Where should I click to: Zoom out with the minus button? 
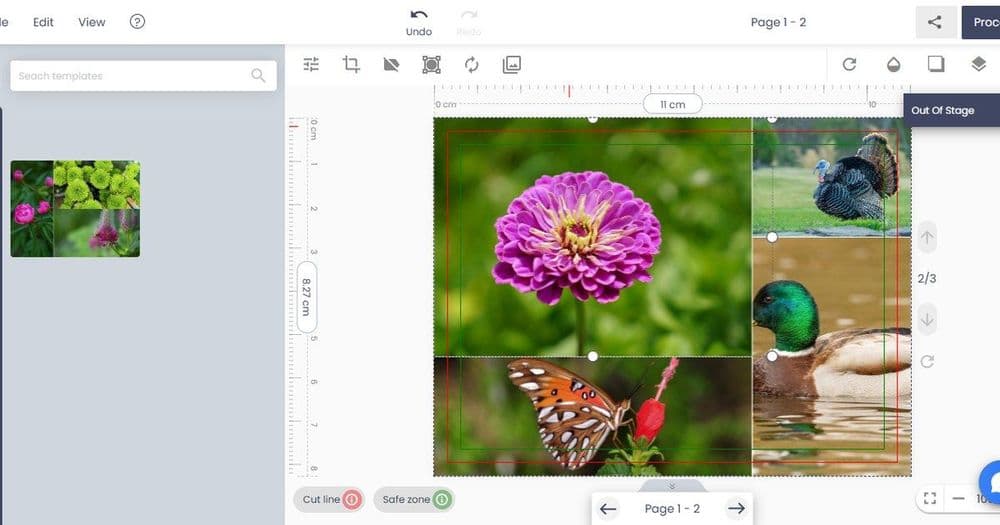[958, 498]
